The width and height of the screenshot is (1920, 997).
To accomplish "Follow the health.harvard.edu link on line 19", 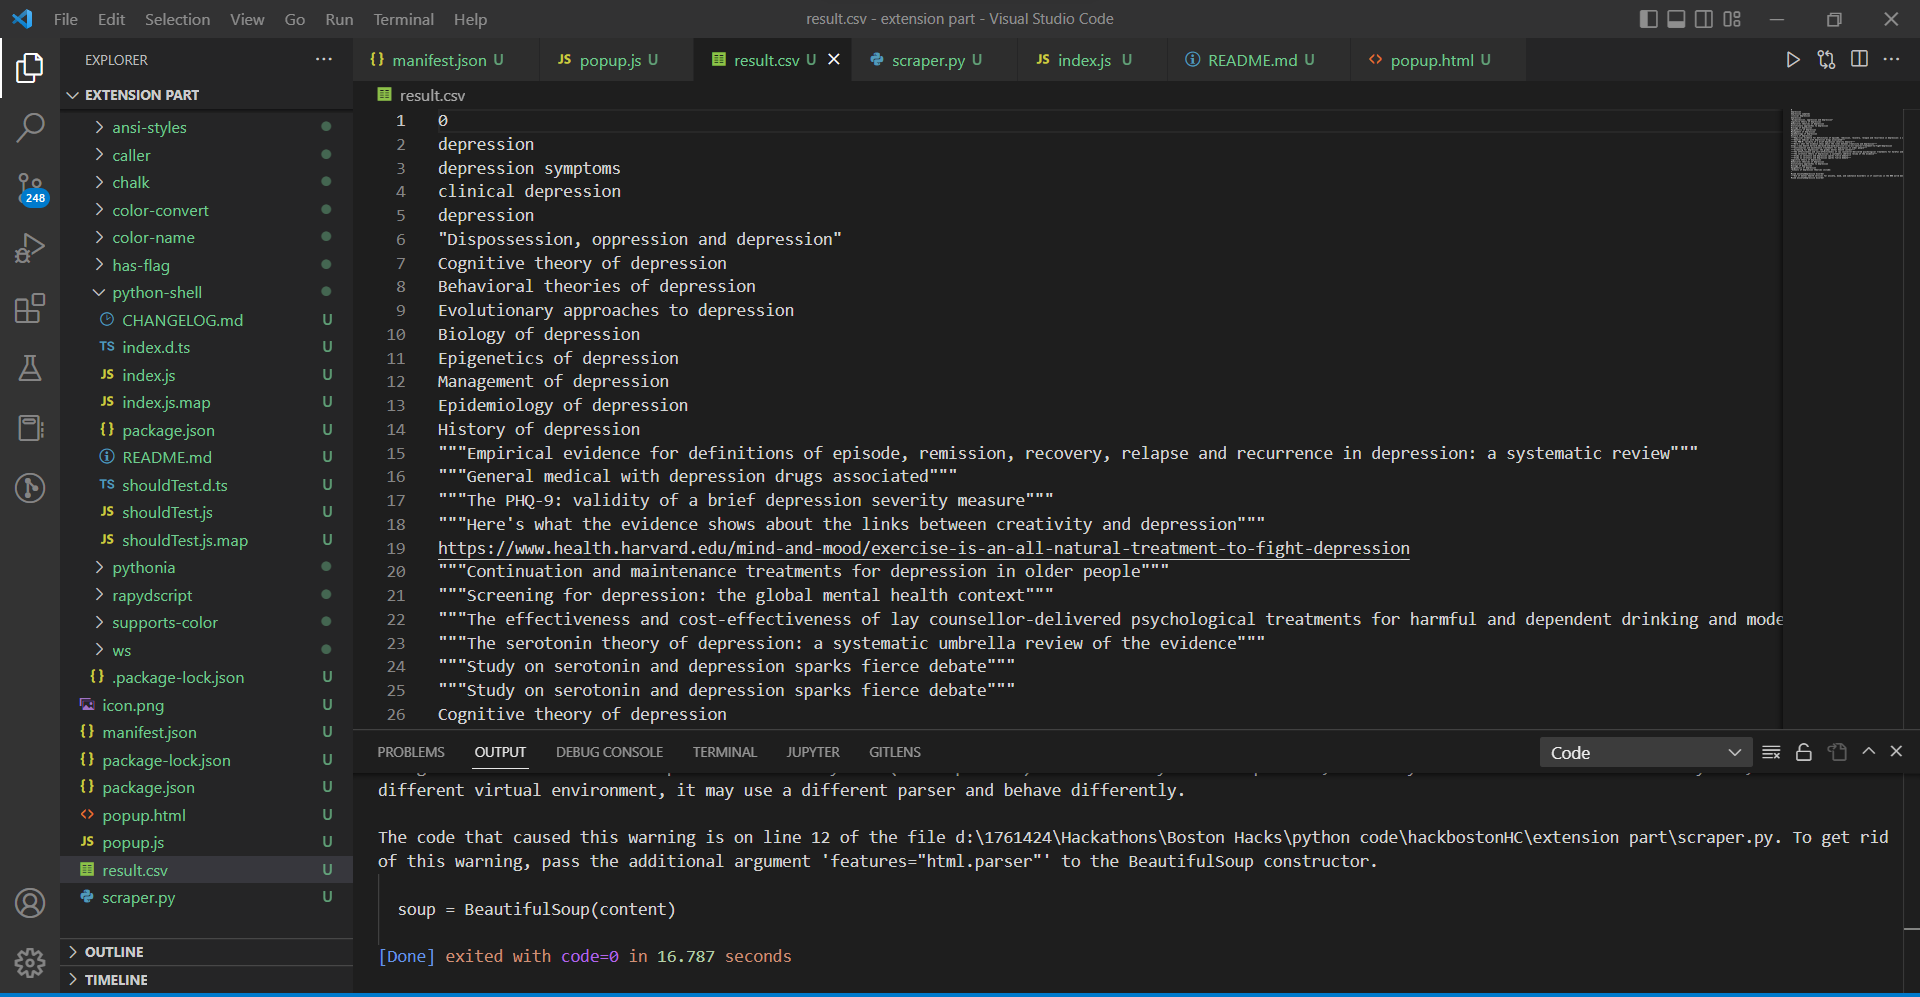I will point(923,548).
